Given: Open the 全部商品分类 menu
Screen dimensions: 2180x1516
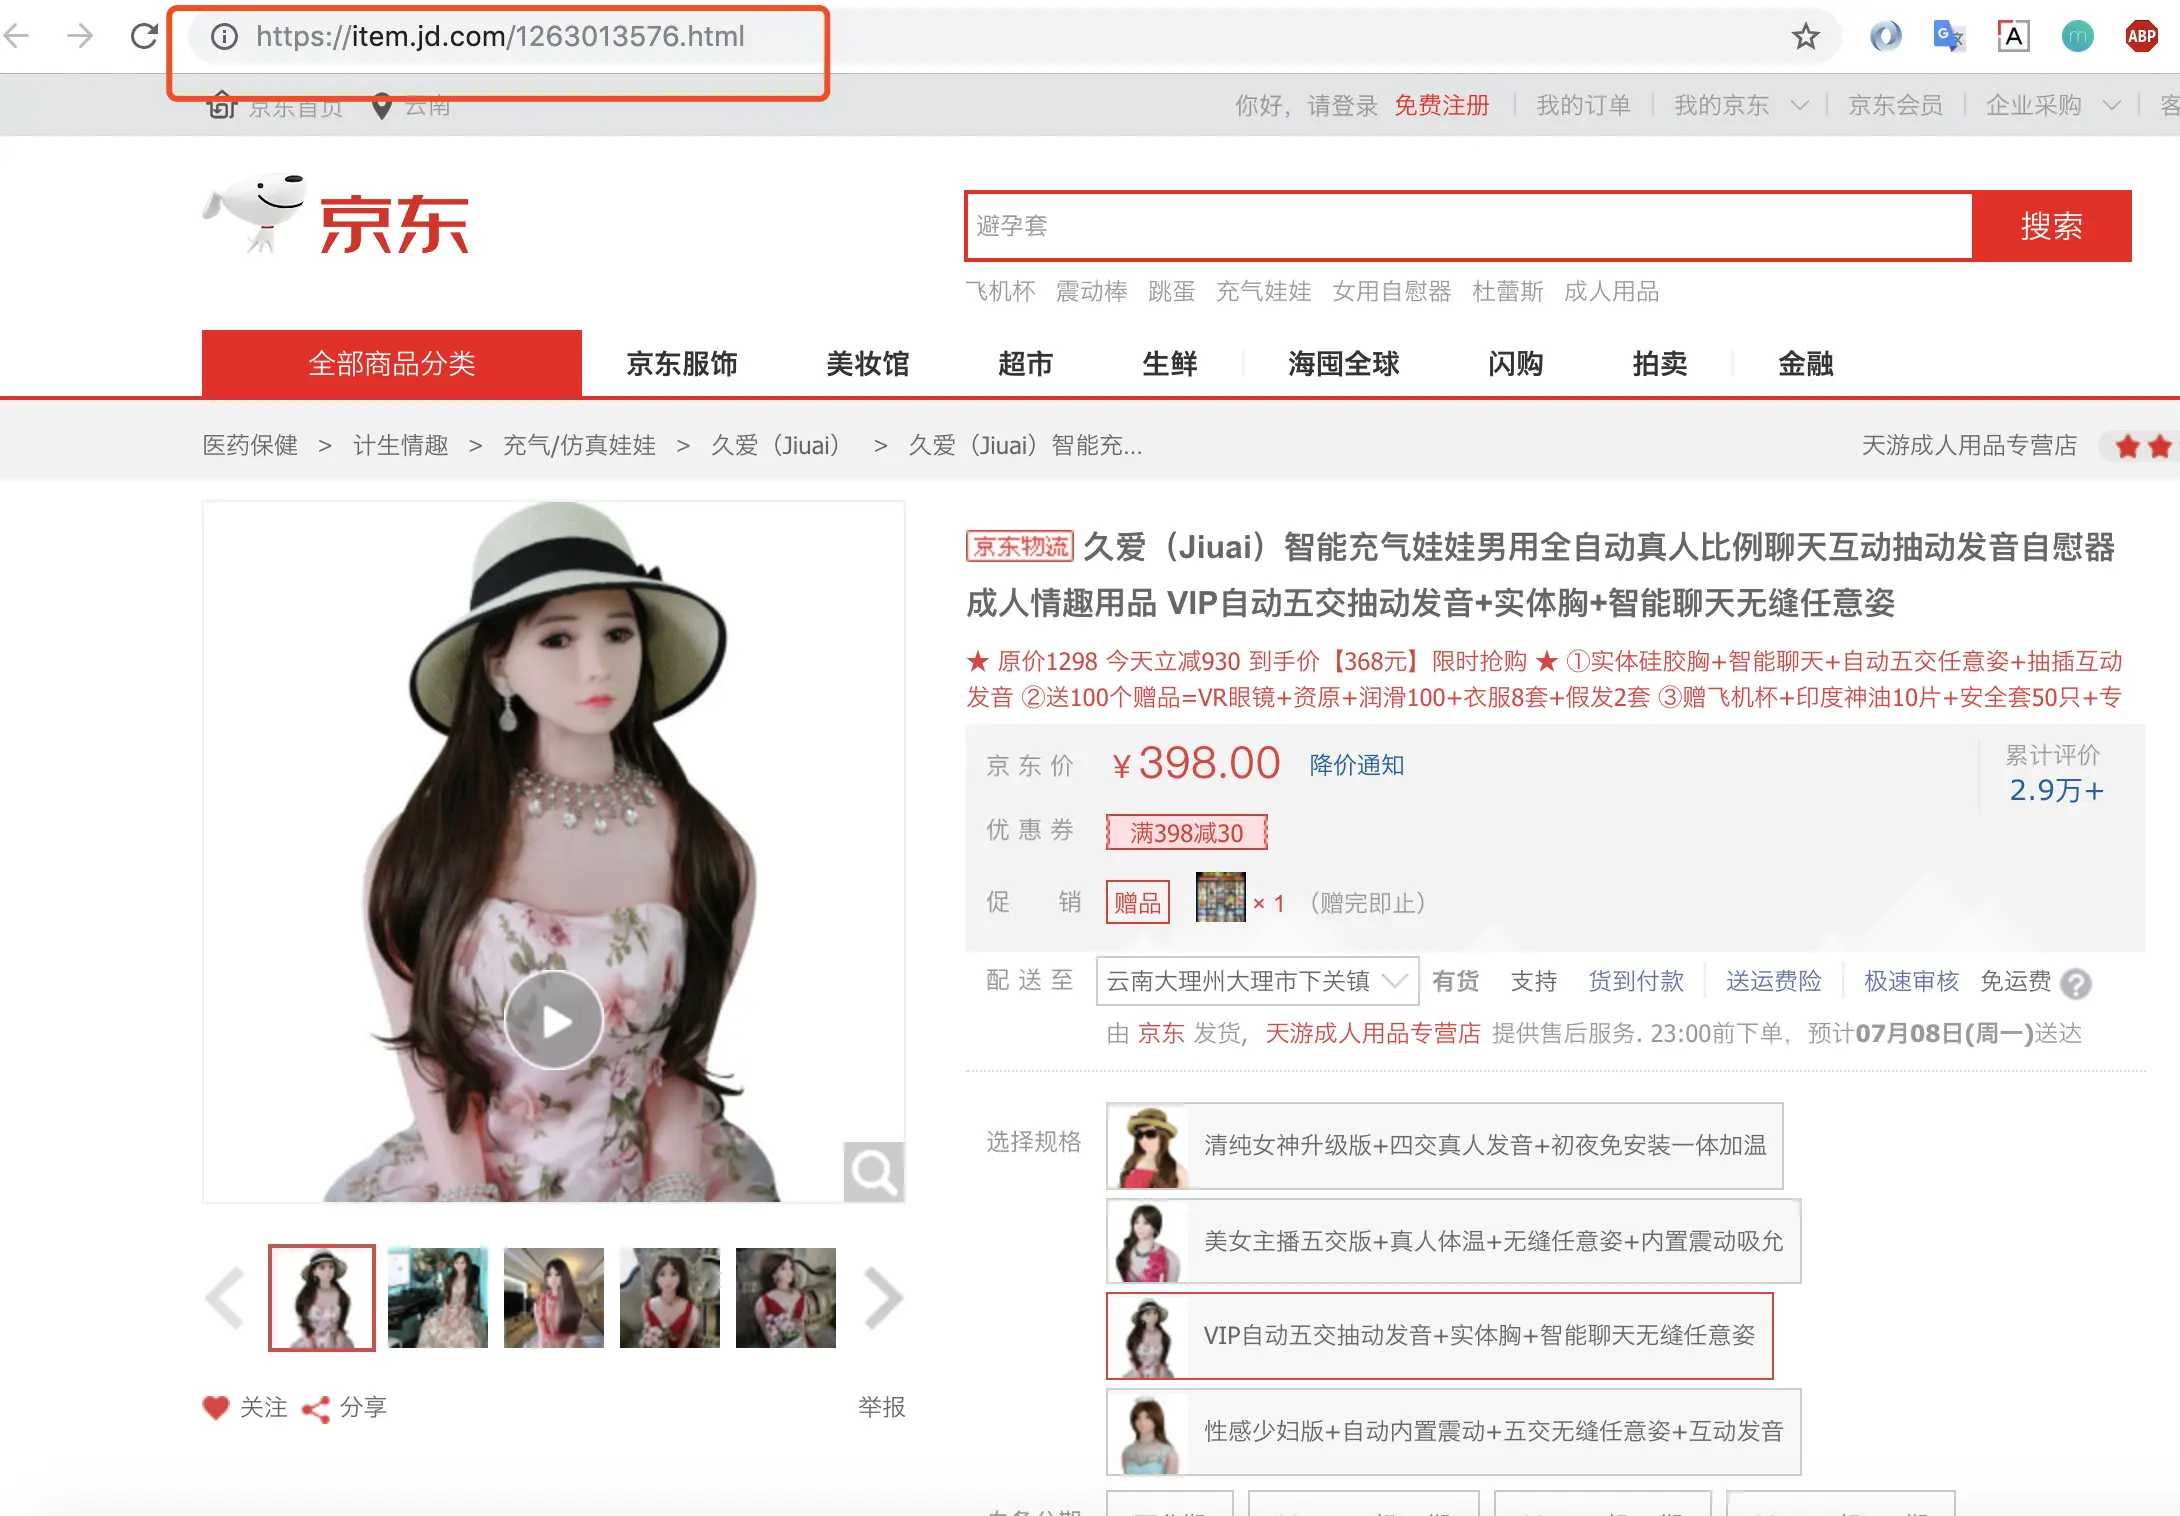Looking at the screenshot, I should coord(391,363).
